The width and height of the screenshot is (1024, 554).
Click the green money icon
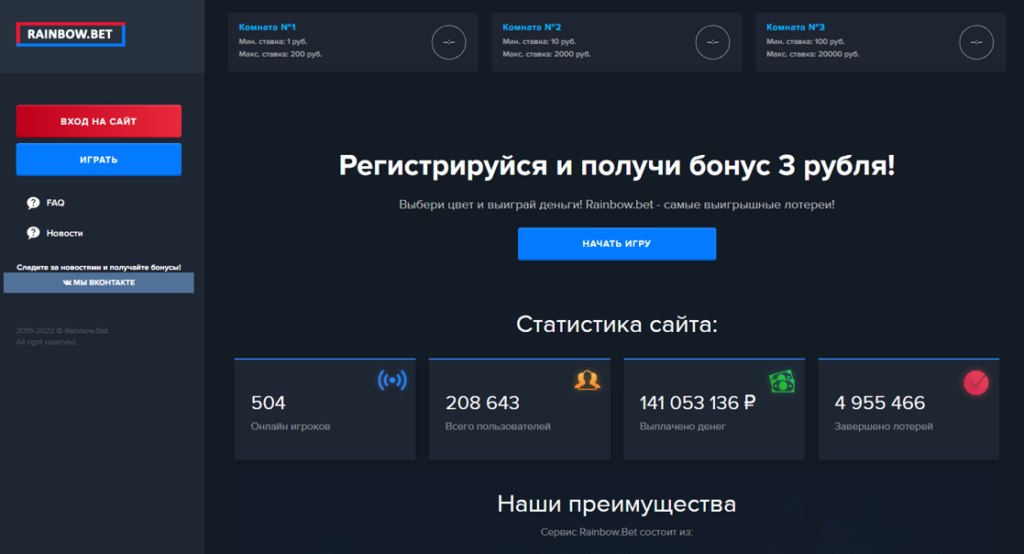(782, 382)
